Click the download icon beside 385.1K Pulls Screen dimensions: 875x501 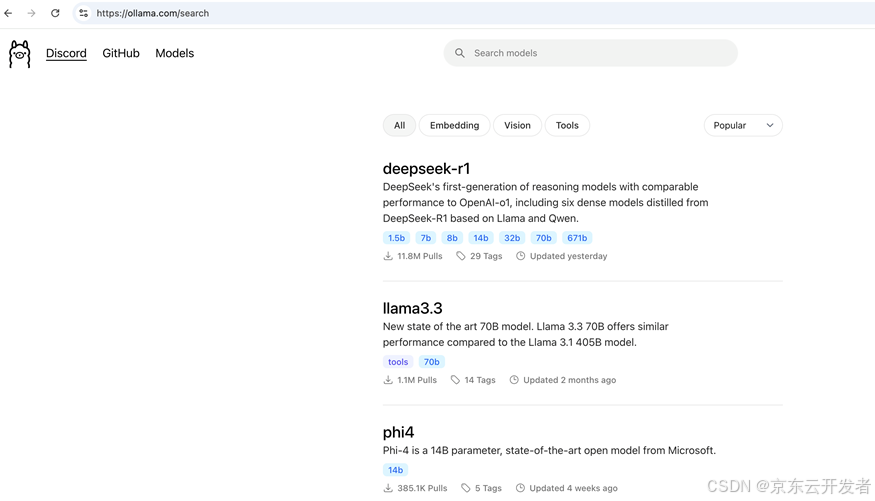click(388, 488)
